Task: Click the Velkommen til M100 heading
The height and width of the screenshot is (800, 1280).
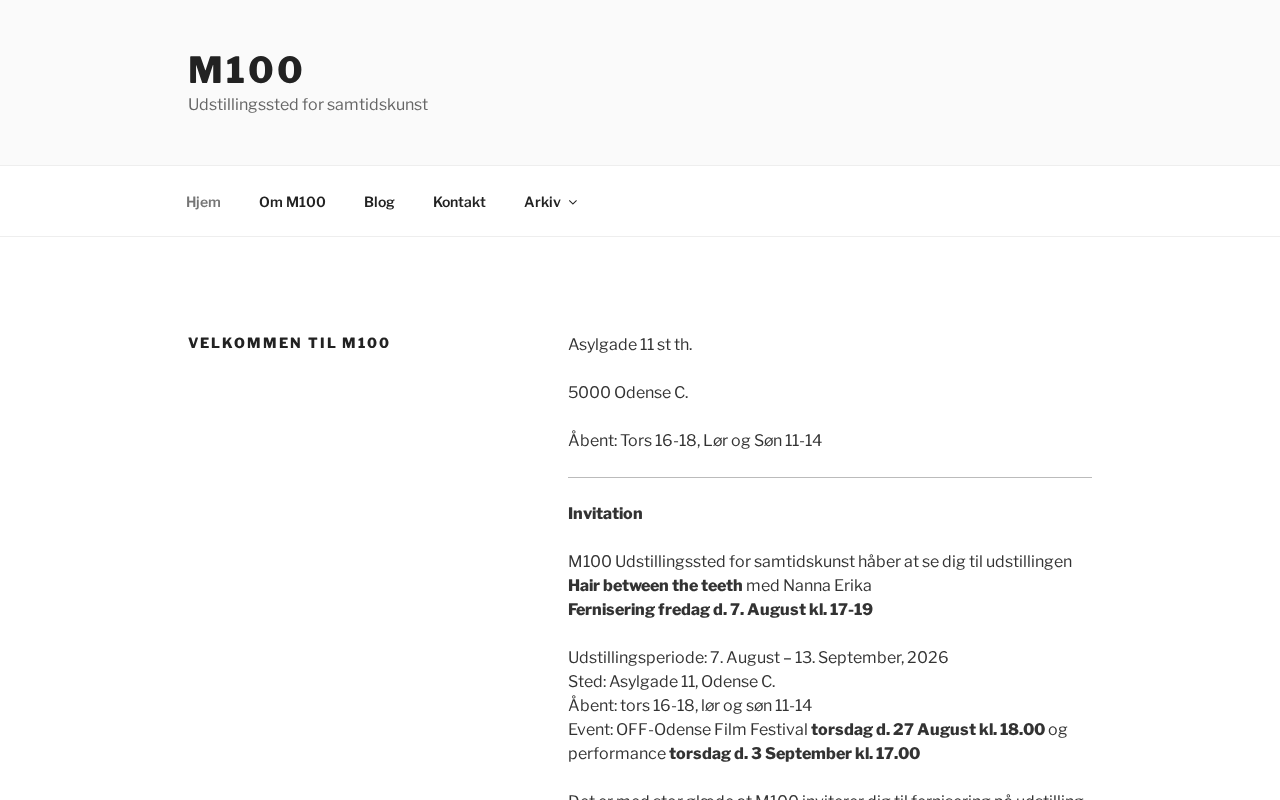Action: pos(289,343)
